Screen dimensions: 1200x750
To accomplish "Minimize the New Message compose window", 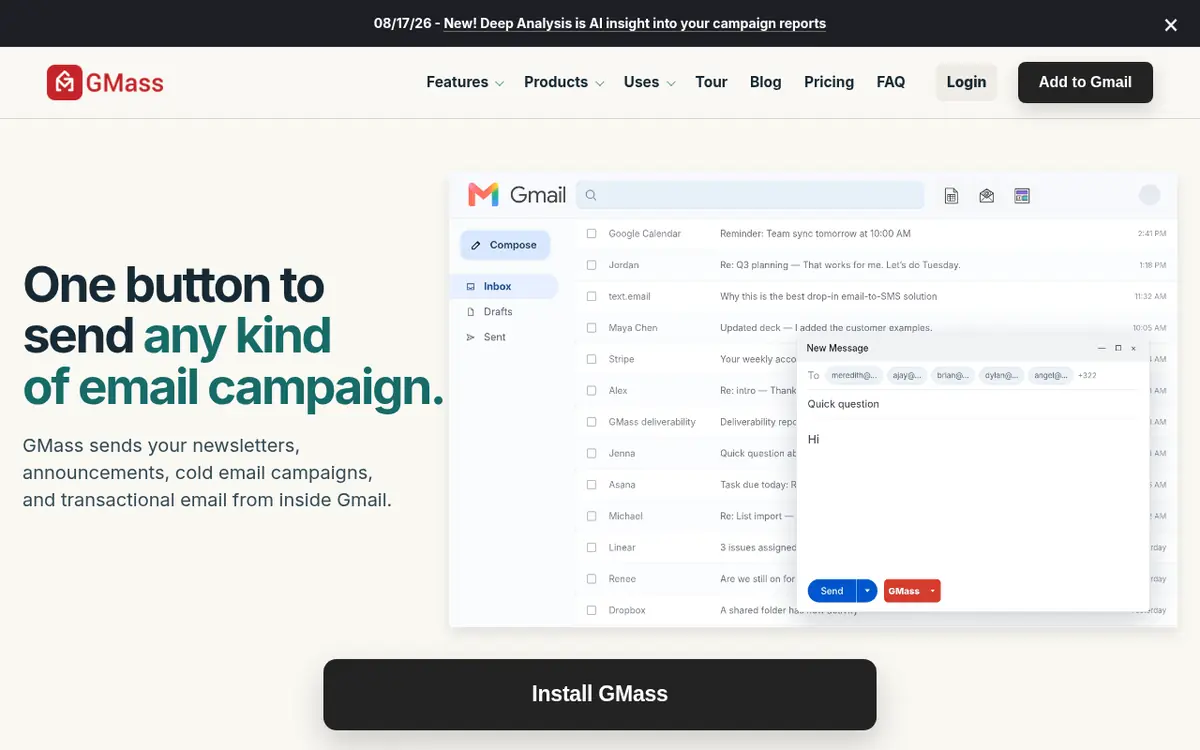I will (x=1102, y=348).
